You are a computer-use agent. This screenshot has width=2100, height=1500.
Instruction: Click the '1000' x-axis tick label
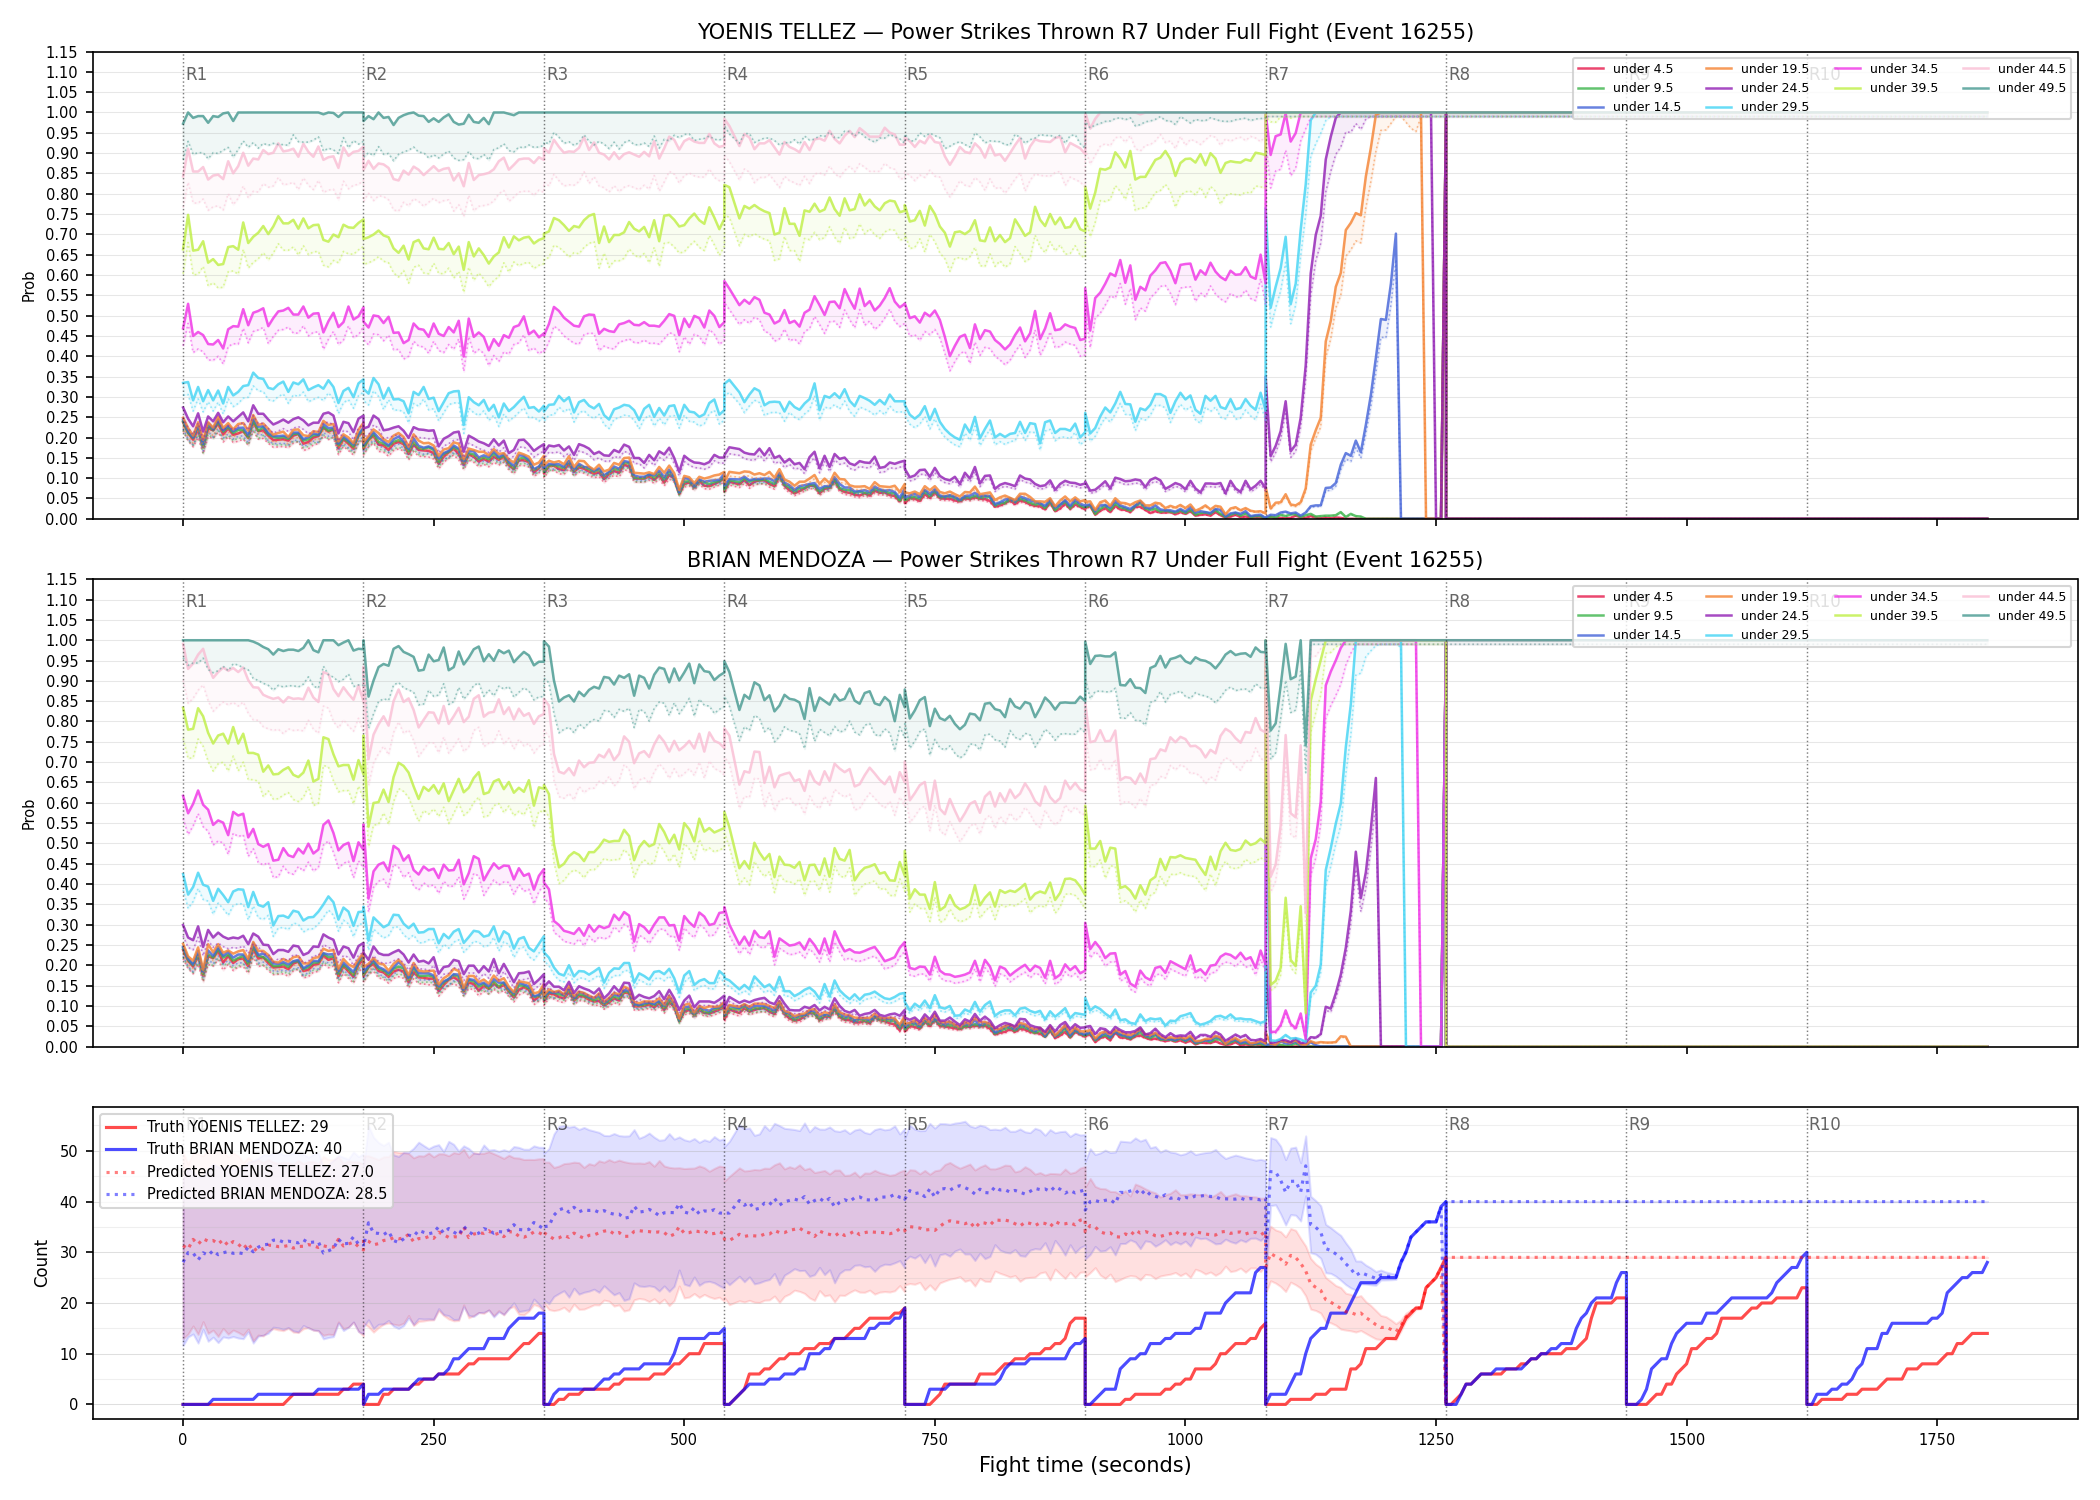tap(1185, 1440)
